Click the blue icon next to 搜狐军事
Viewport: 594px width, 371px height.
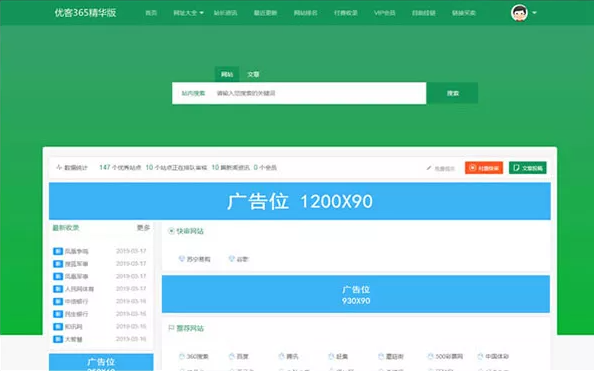(58, 264)
